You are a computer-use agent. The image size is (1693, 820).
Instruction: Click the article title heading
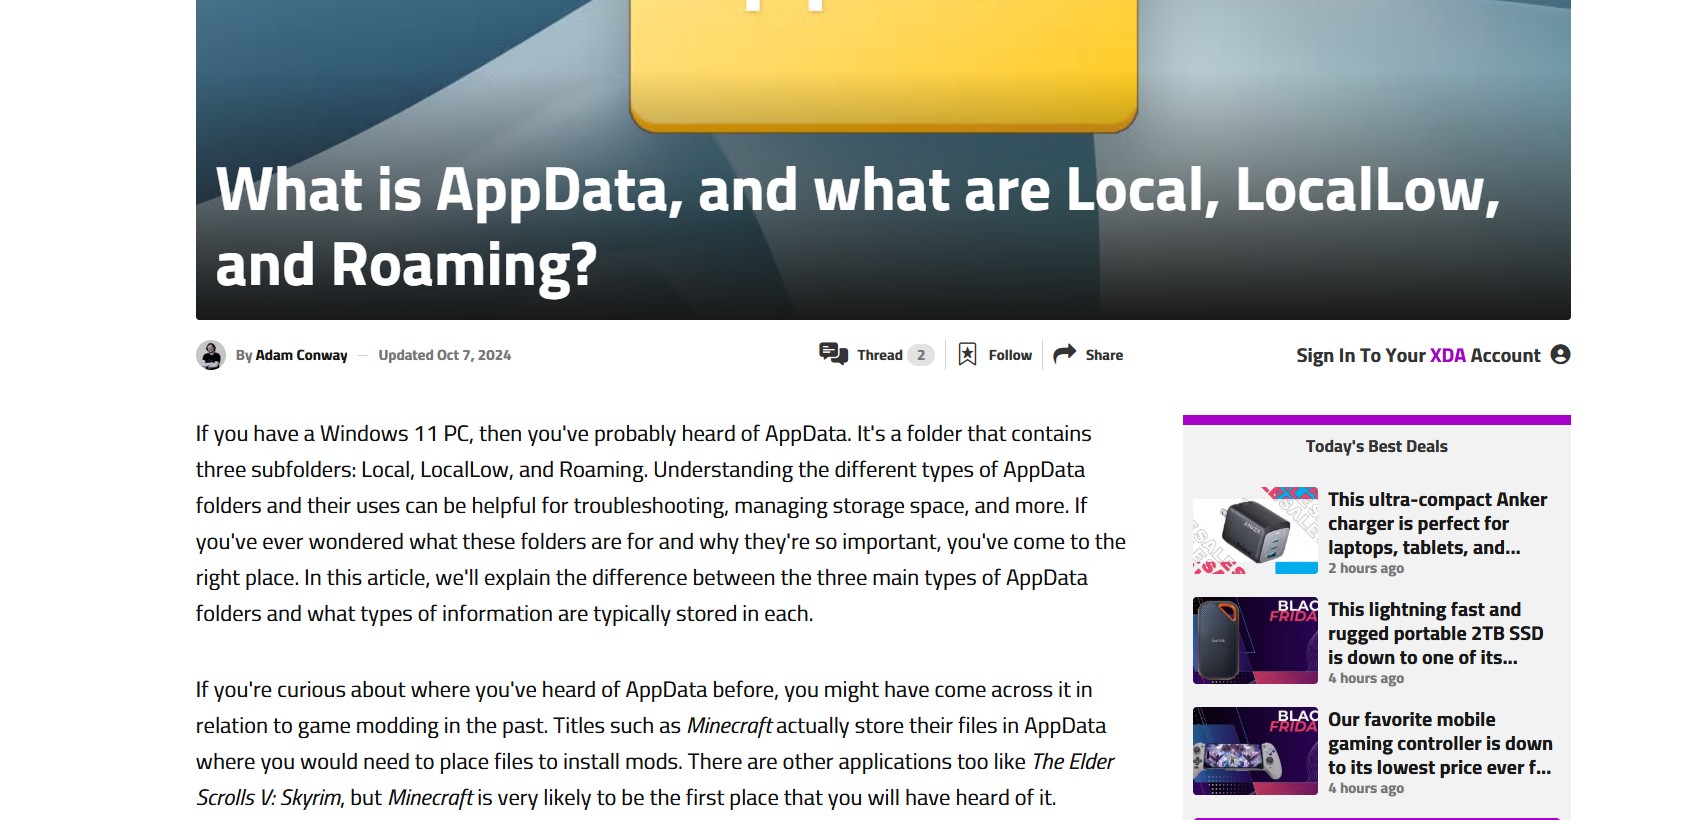point(858,227)
